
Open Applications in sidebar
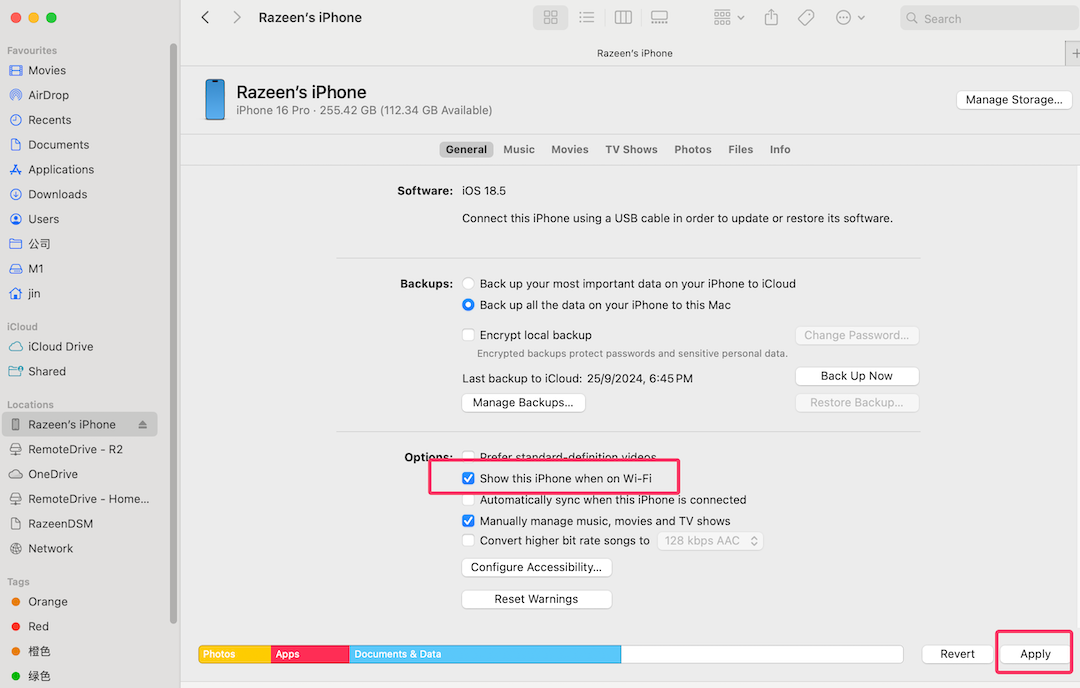click(x=61, y=169)
